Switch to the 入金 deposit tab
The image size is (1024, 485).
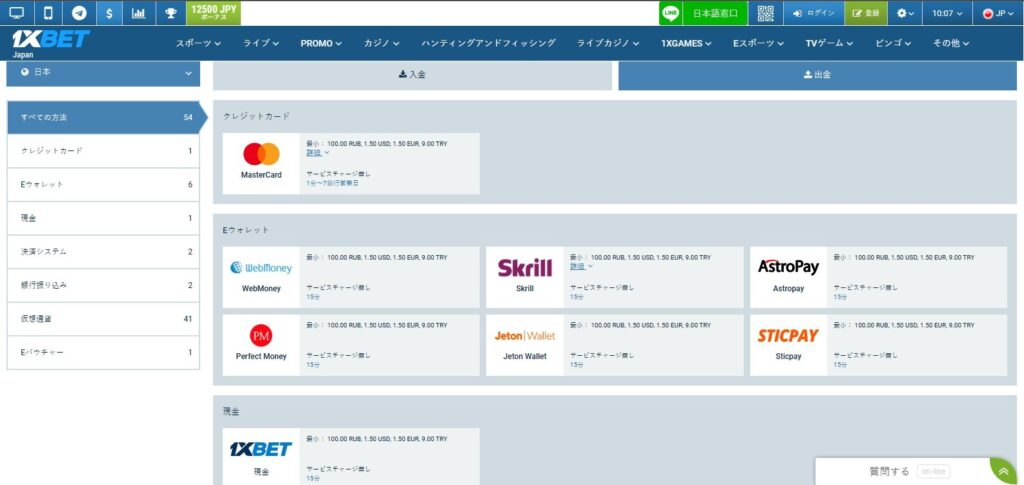point(412,75)
